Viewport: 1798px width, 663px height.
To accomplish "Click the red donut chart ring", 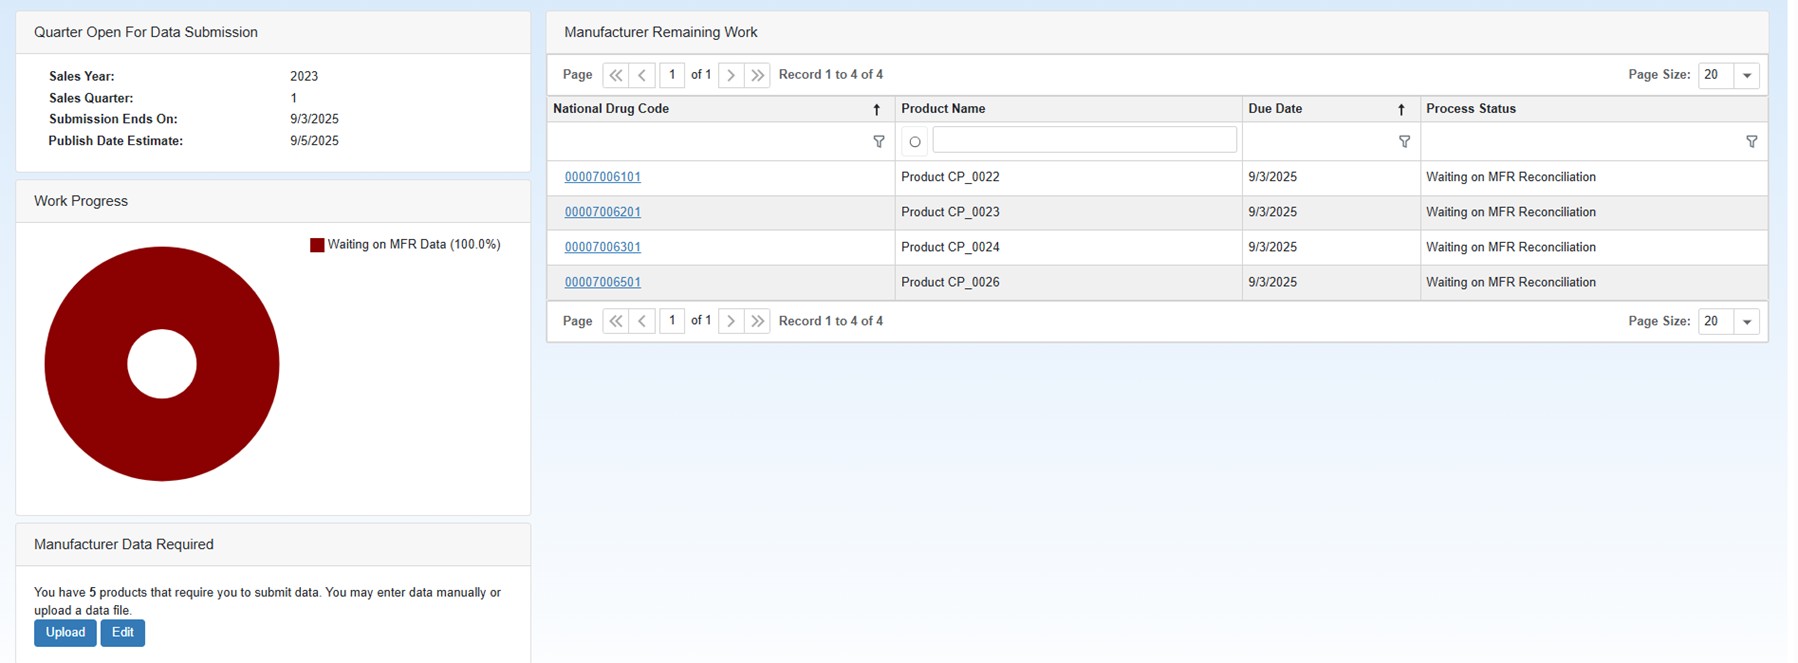I will pos(85,364).
